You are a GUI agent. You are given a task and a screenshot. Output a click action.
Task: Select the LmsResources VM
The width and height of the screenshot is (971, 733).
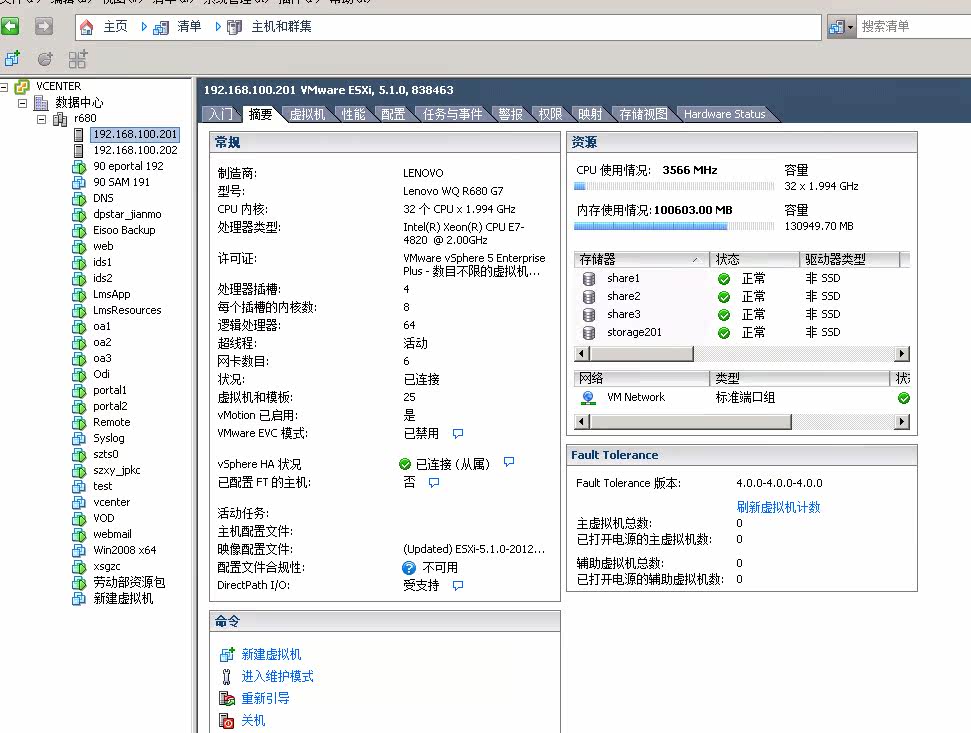127,310
